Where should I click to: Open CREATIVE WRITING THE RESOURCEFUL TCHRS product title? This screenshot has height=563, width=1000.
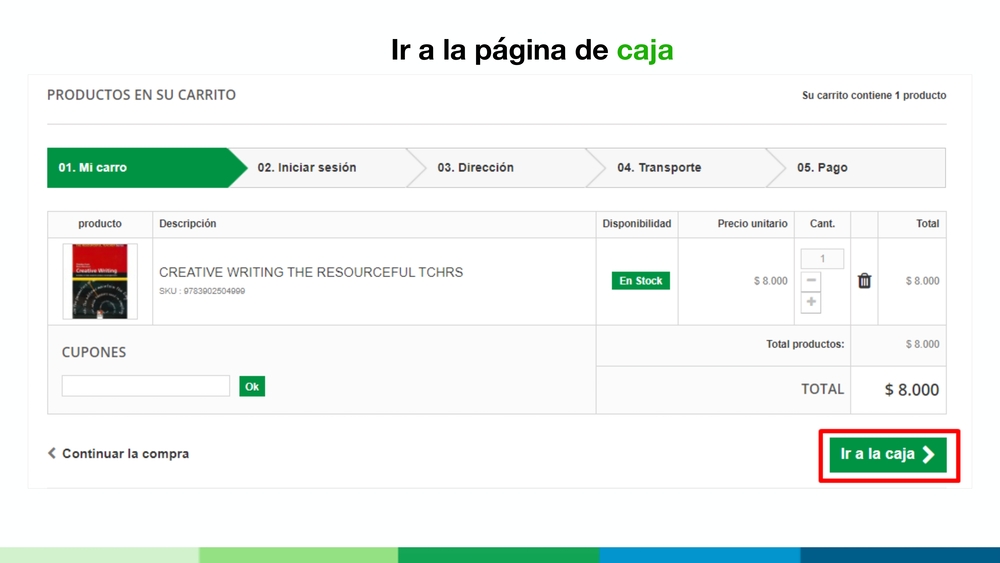(x=311, y=272)
